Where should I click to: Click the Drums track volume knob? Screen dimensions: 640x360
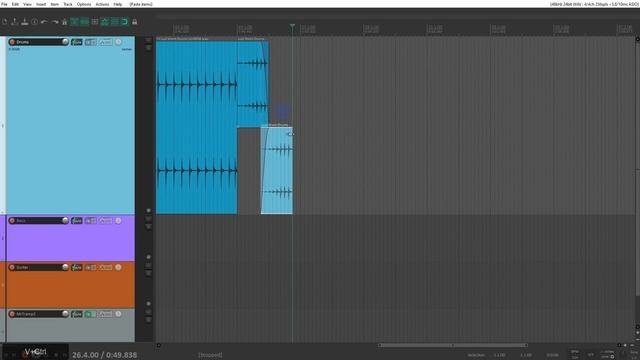pyautogui.click(x=65, y=42)
